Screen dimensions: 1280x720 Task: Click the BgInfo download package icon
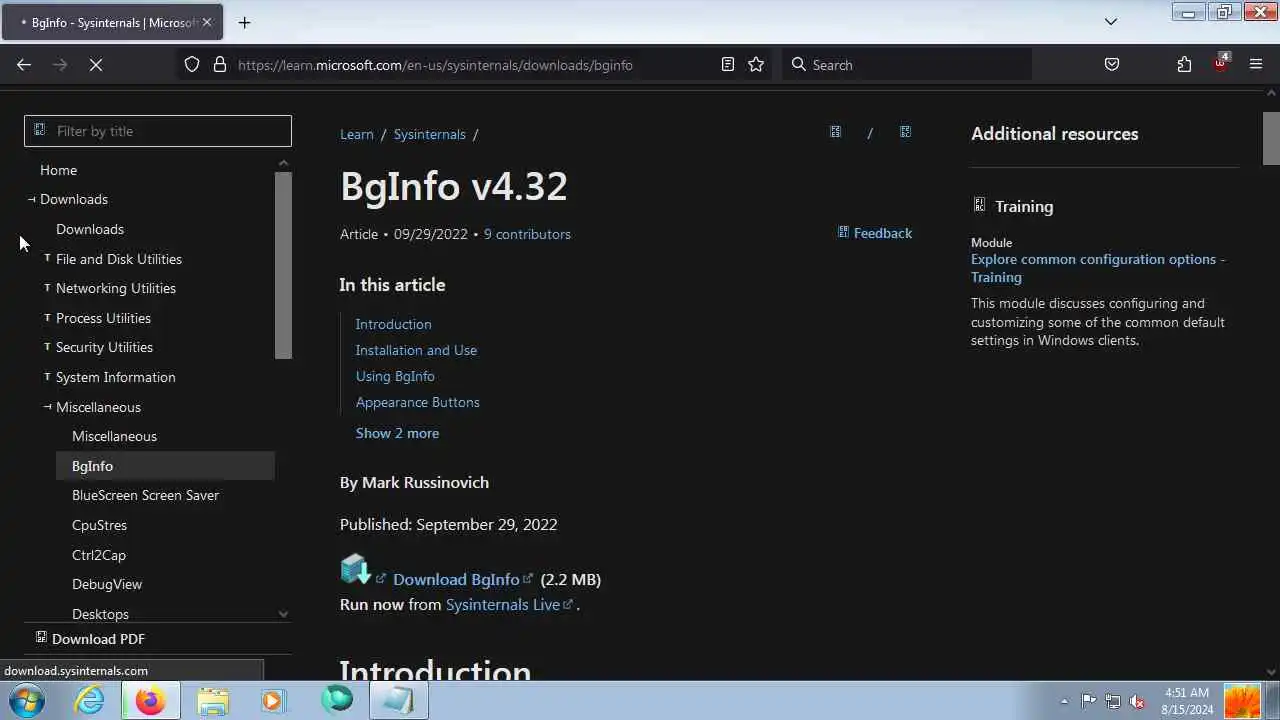click(355, 569)
